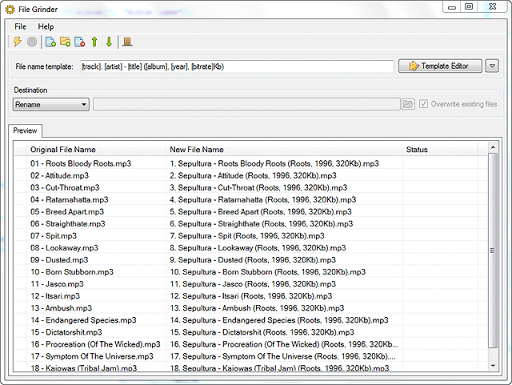This screenshot has height=385, width=512.
Task: Click new name '3. Sepultura - Cut-Throat'
Action: pyautogui.click(x=258, y=187)
